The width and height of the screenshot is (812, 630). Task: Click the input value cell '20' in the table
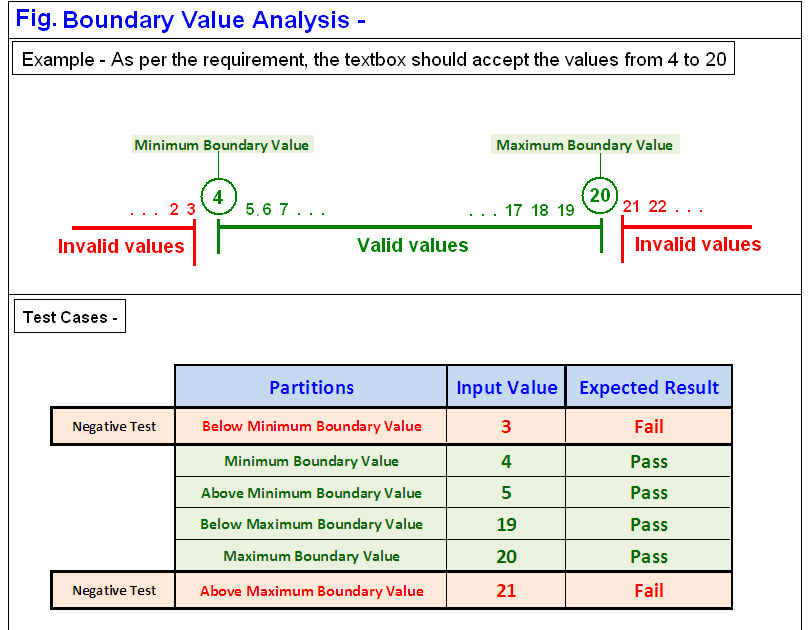tap(506, 556)
